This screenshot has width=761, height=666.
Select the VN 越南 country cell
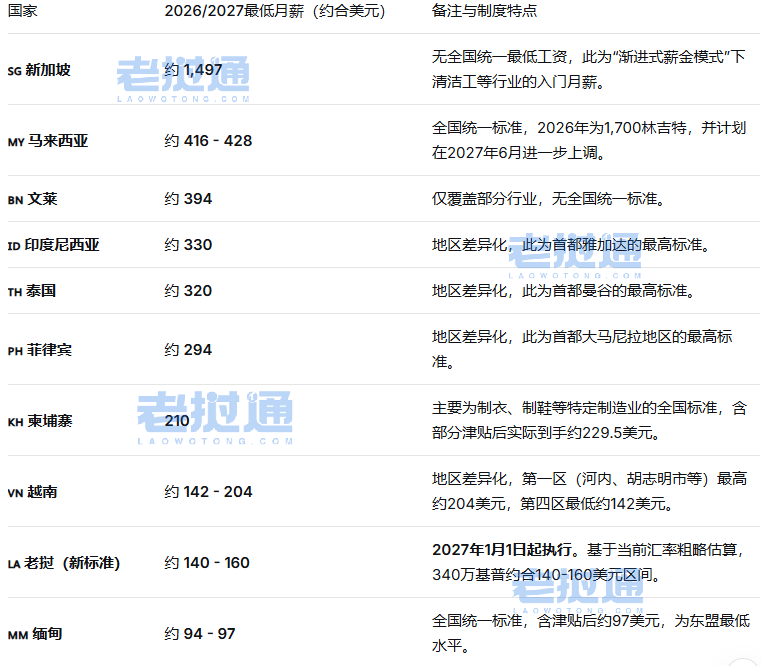[x=33, y=492]
